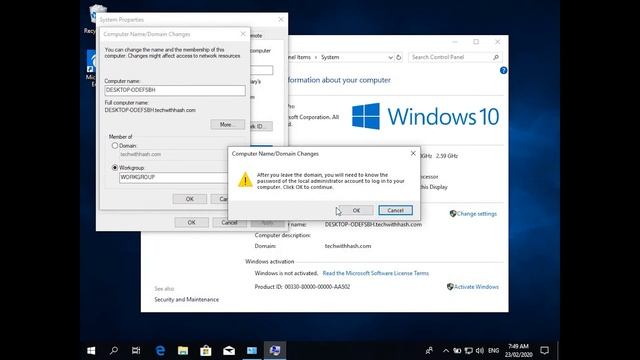Confirm leaving domain with OK button

[x=356, y=210]
